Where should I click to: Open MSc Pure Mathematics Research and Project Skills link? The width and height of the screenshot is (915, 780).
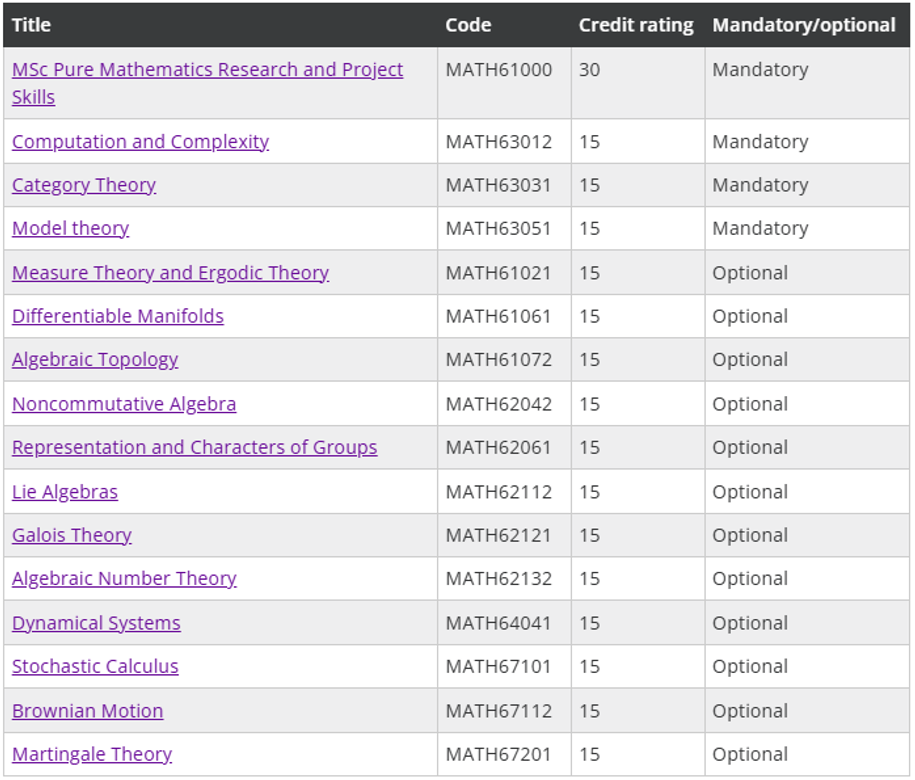tap(207, 83)
